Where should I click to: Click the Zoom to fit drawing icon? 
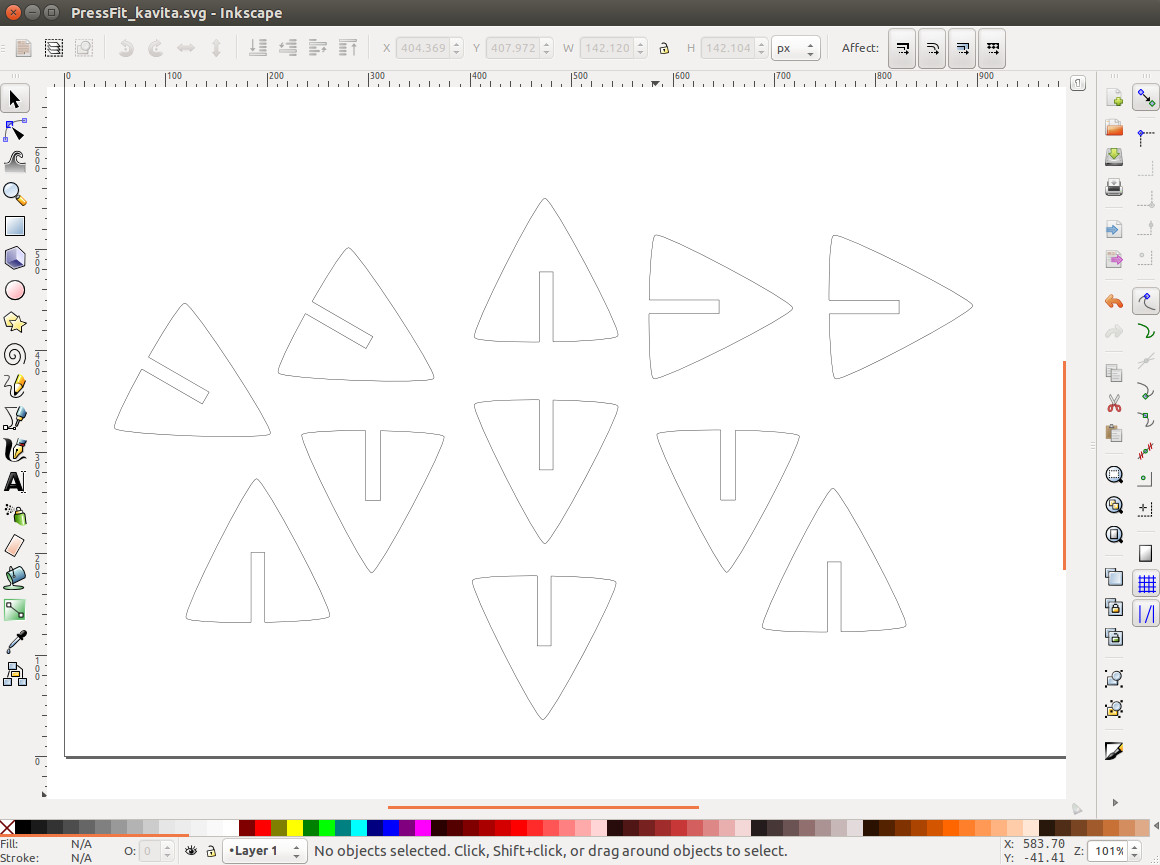pos(1114,505)
